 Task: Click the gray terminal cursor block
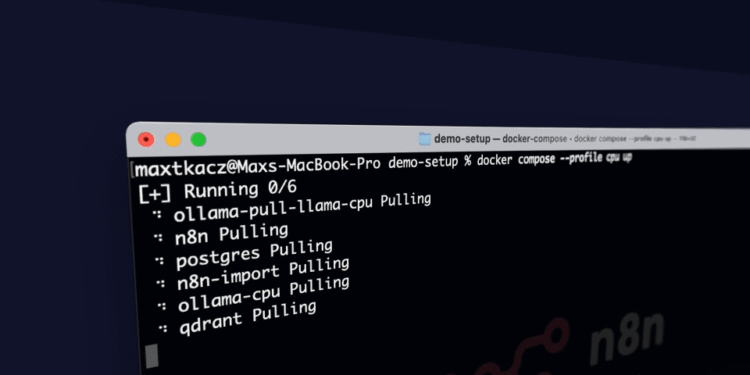pyautogui.click(x=152, y=356)
